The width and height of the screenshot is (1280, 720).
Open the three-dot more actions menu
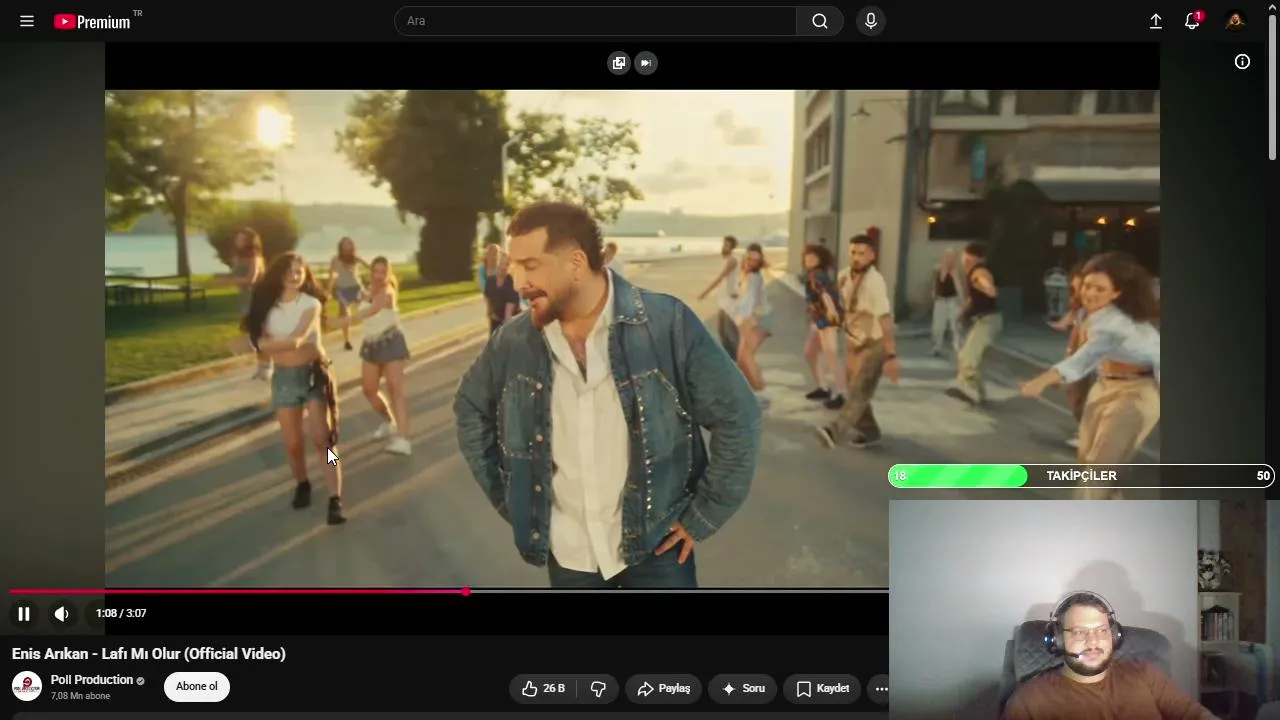coord(881,689)
